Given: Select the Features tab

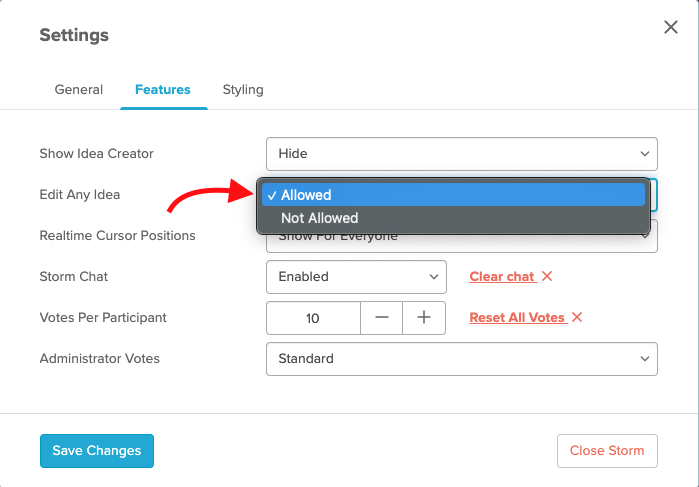Looking at the screenshot, I should pyautogui.click(x=163, y=90).
